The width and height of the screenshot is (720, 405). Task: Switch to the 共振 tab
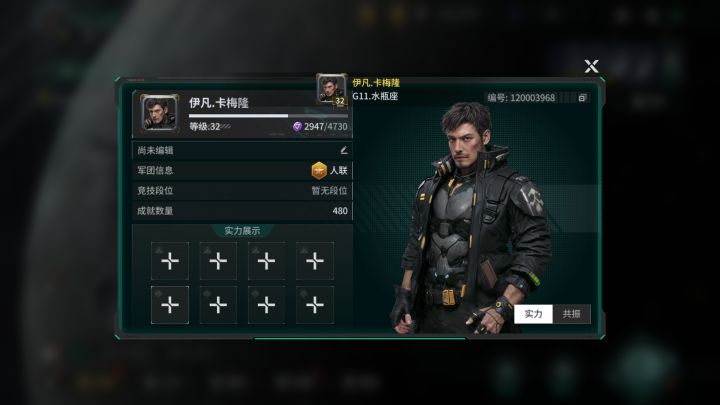click(x=571, y=314)
